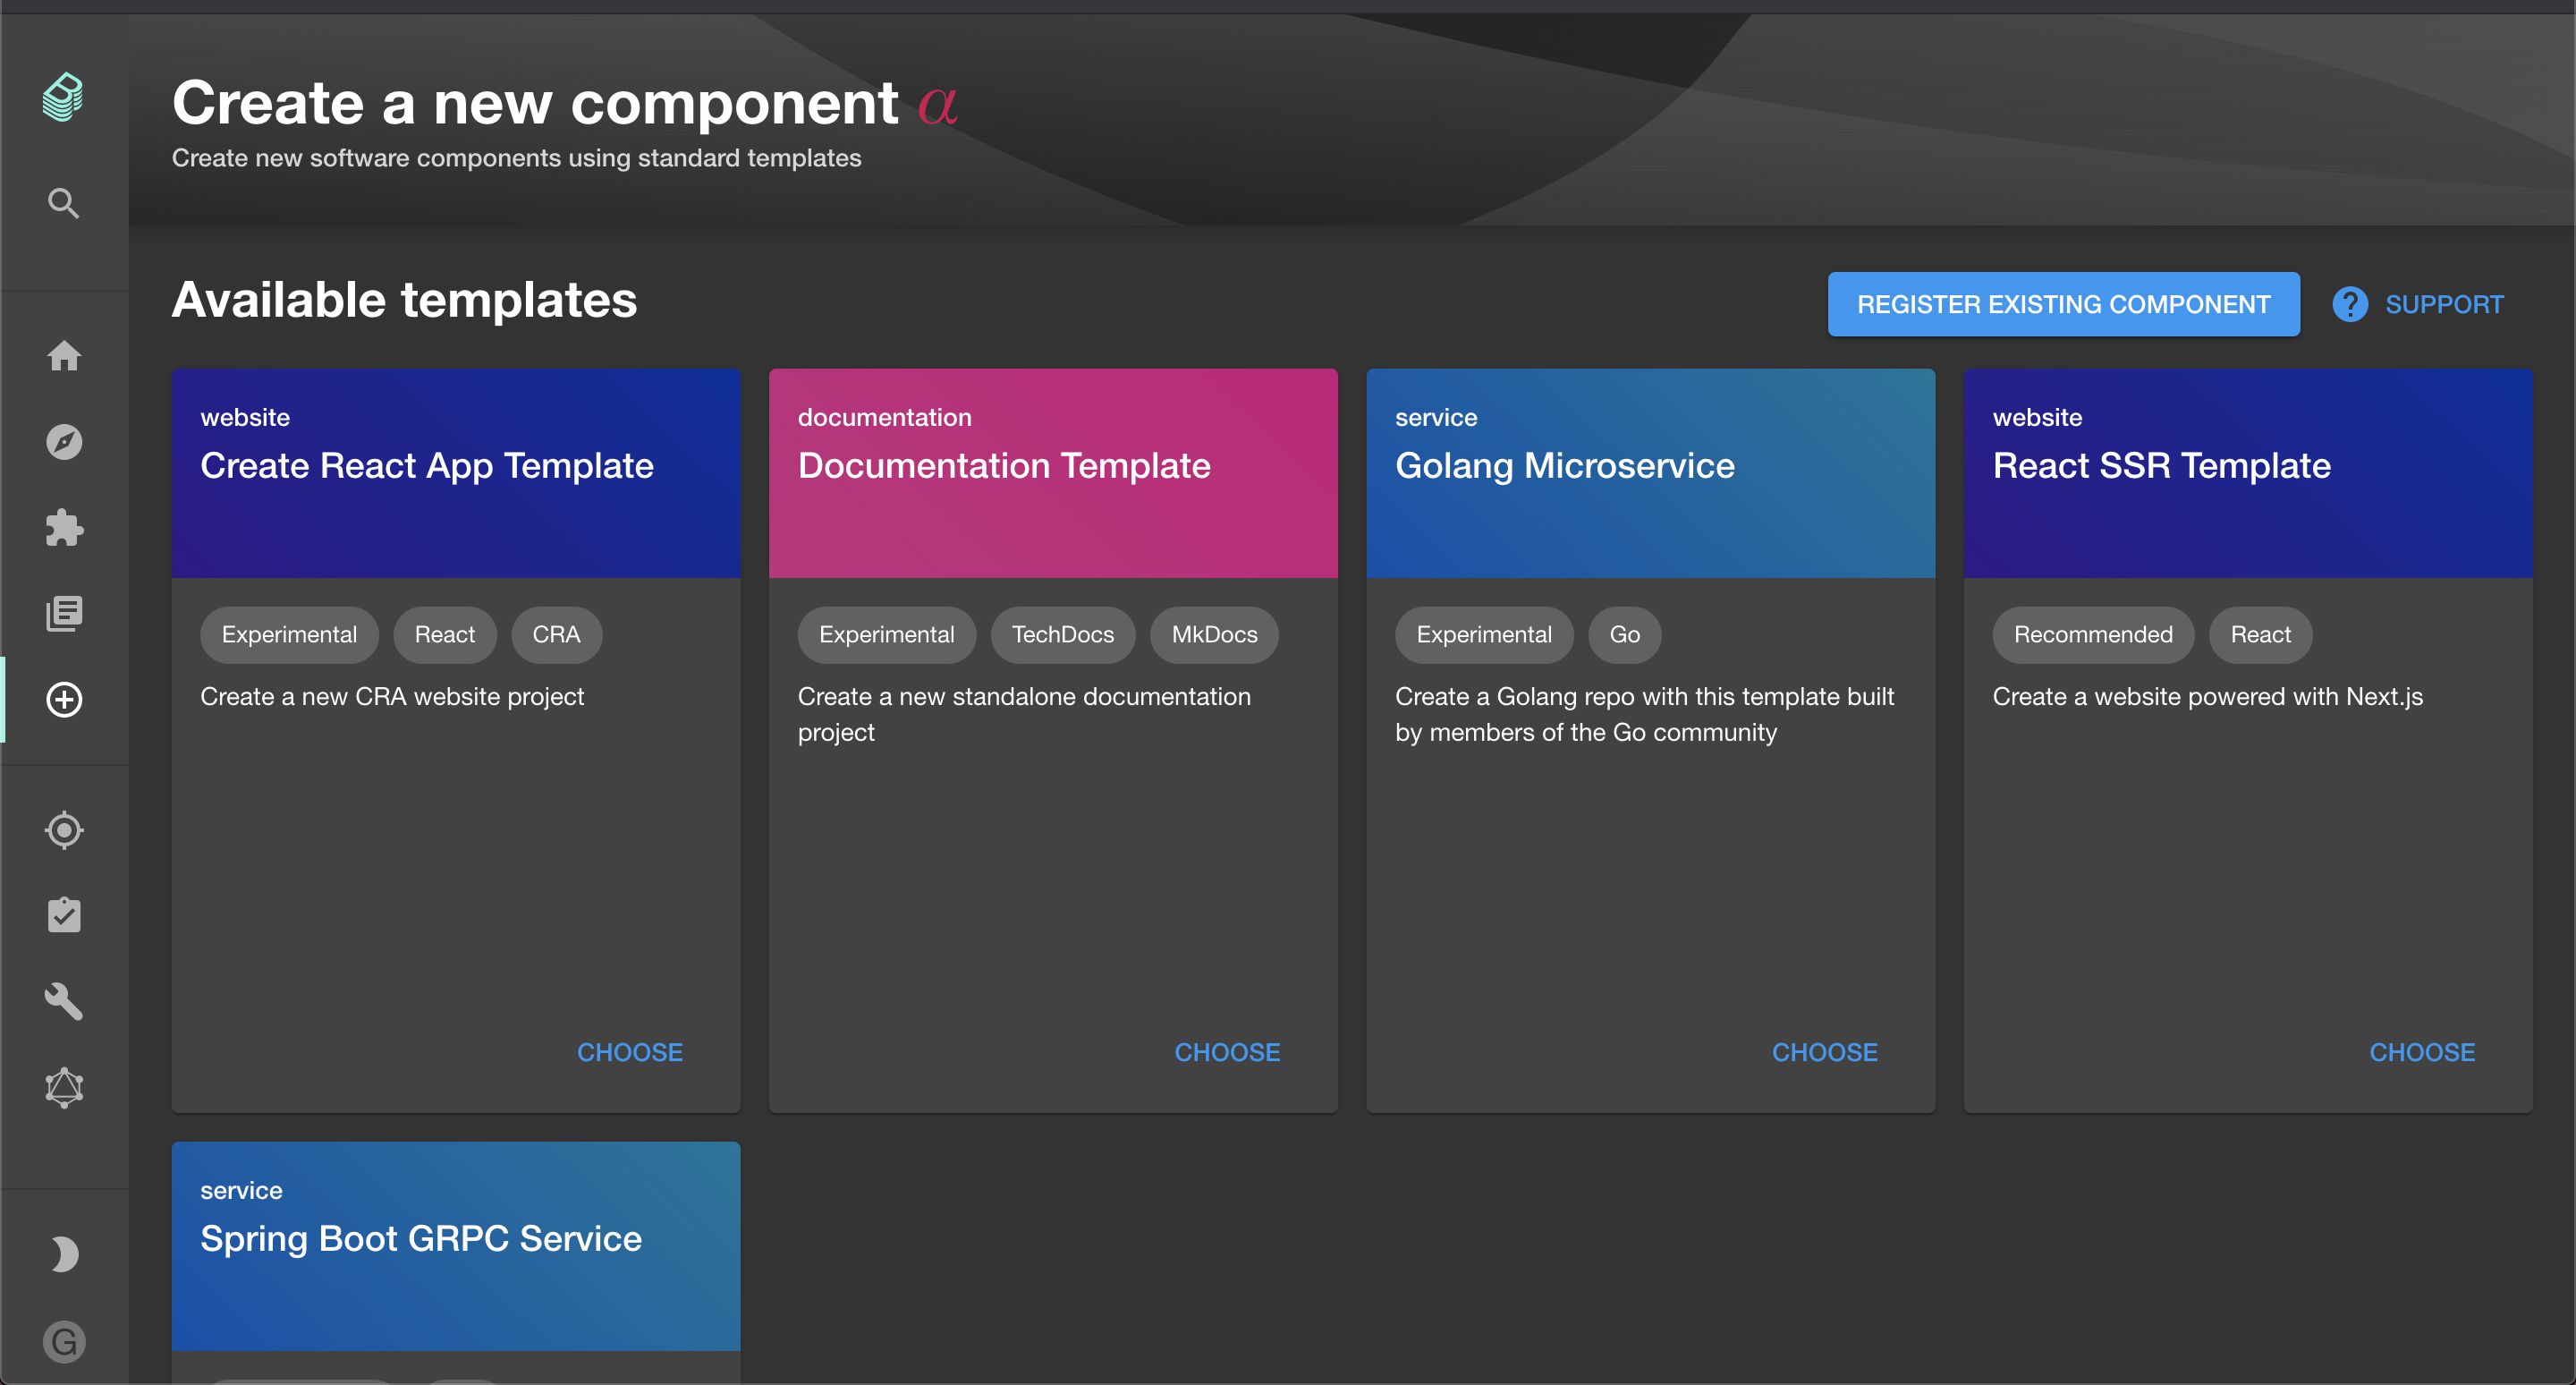The height and width of the screenshot is (1385, 2576).
Task: Choose the Create React App Template
Action: point(629,1052)
